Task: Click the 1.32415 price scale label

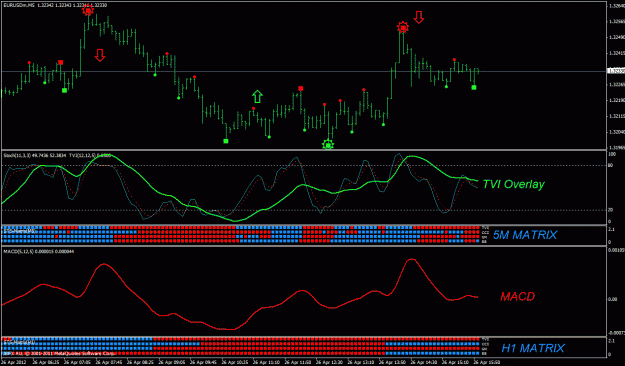Action: pyautogui.click(x=616, y=53)
